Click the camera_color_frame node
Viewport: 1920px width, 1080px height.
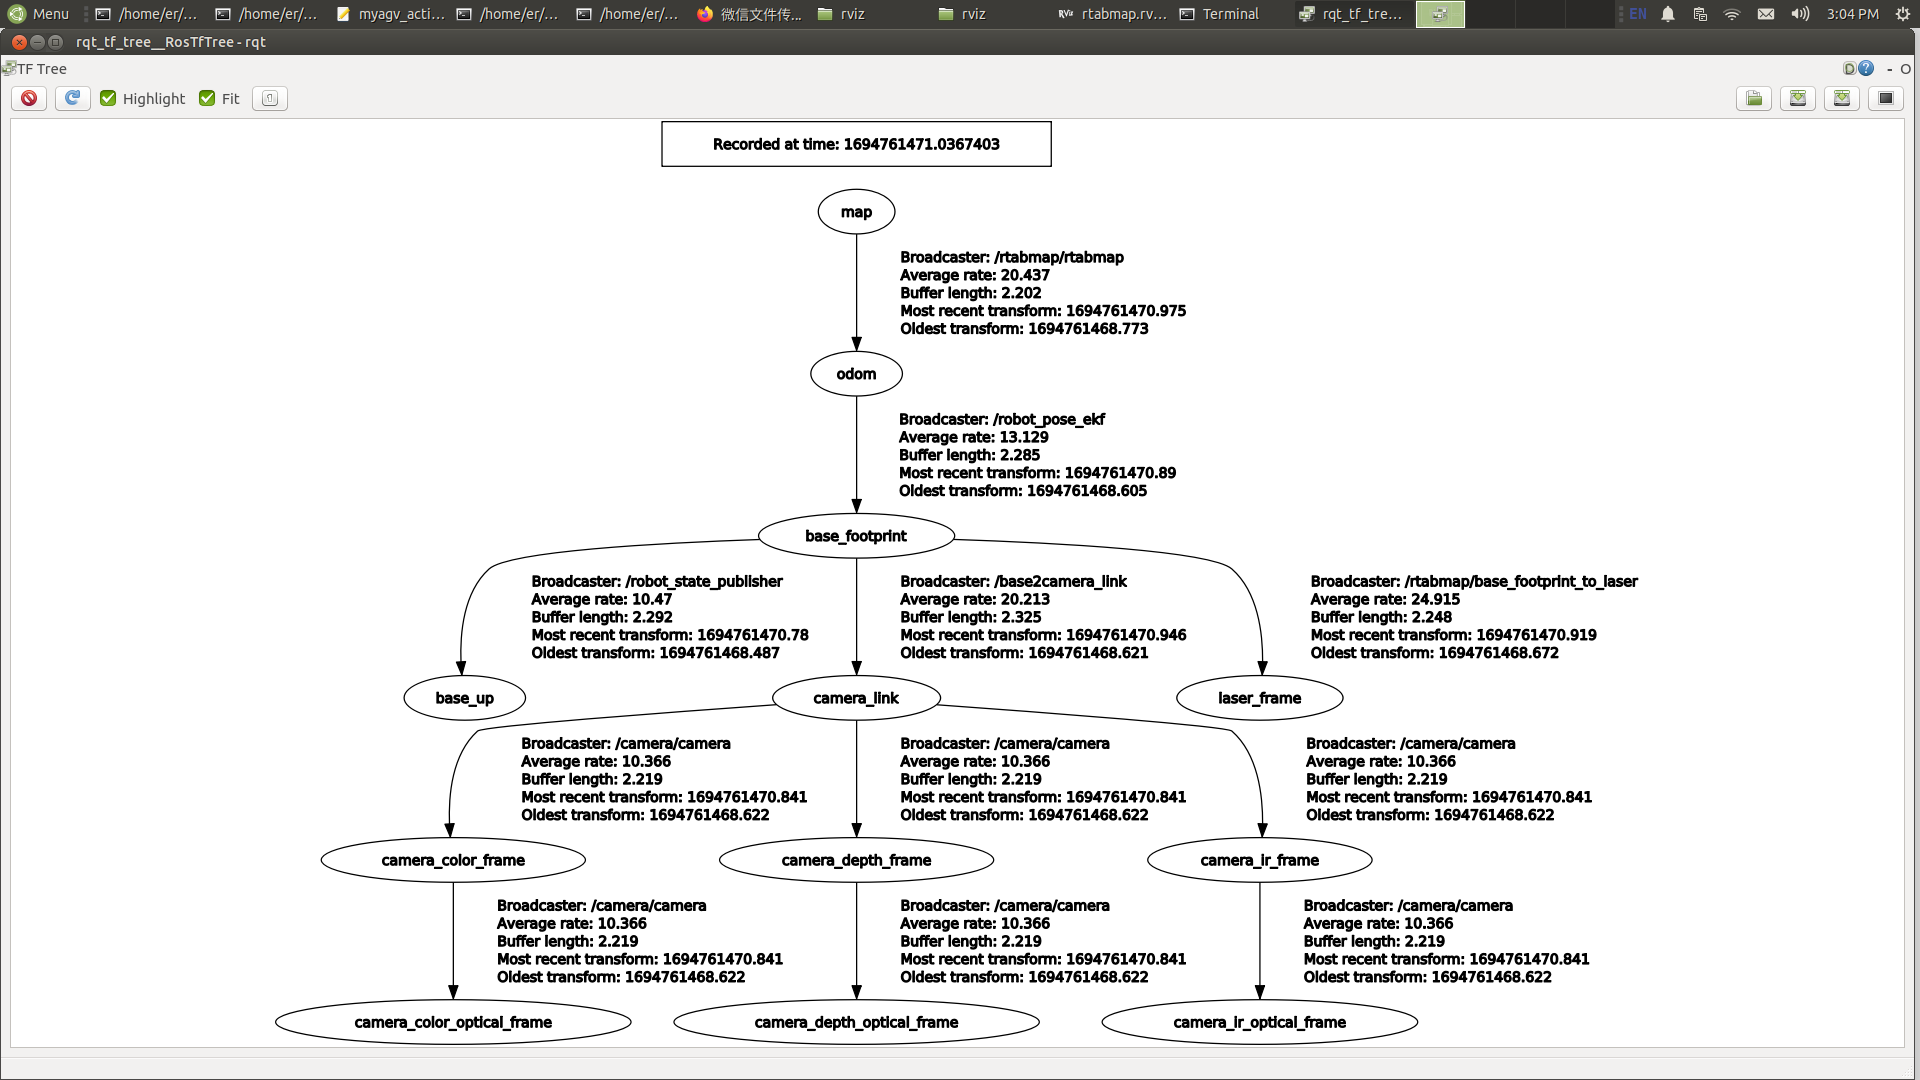tap(452, 860)
